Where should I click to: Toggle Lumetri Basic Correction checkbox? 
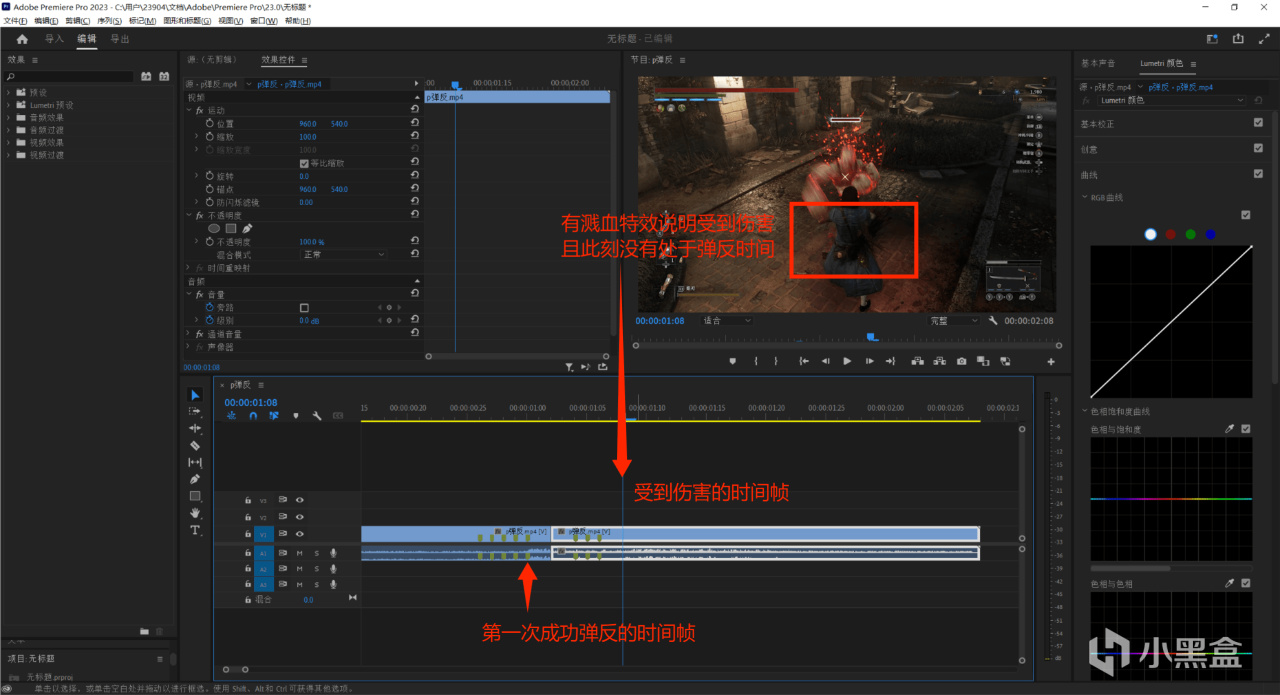(1258, 123)
